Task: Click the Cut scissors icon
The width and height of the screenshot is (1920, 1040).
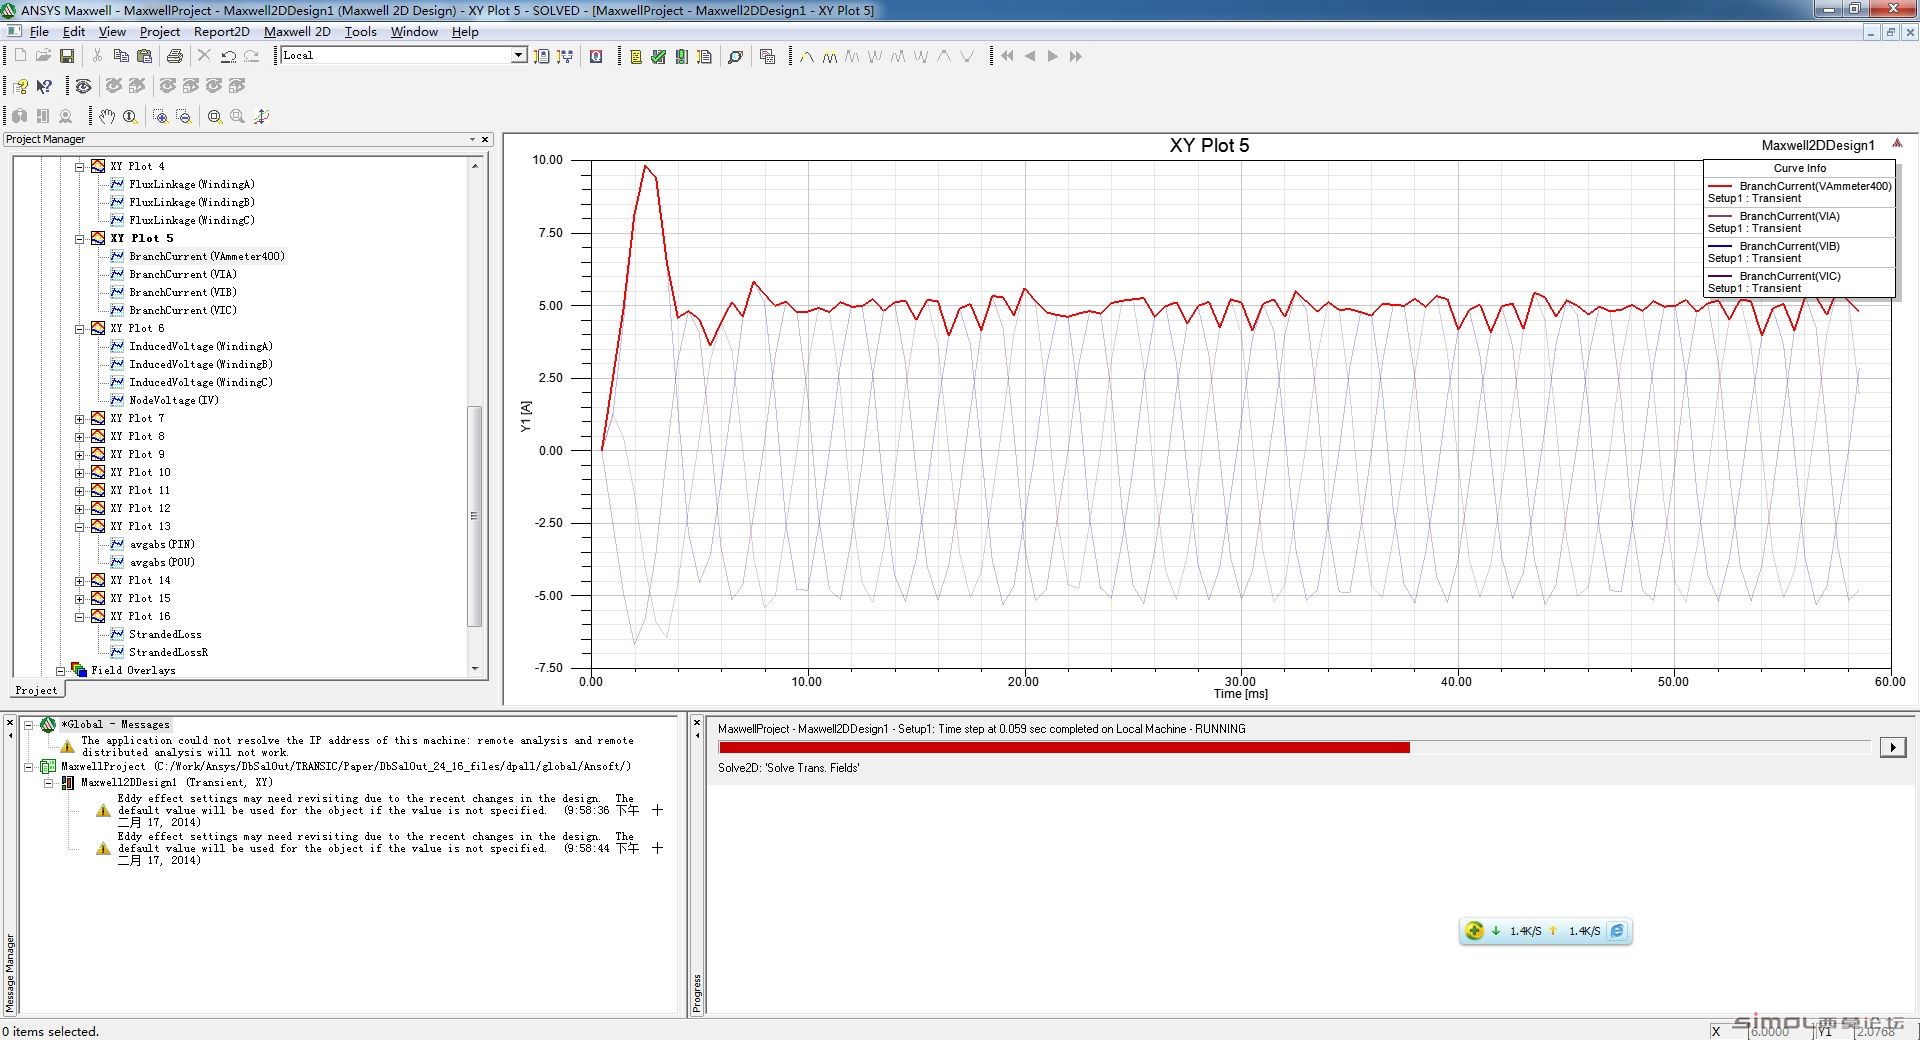Action: pyautogui.click(x=97, y=56)
